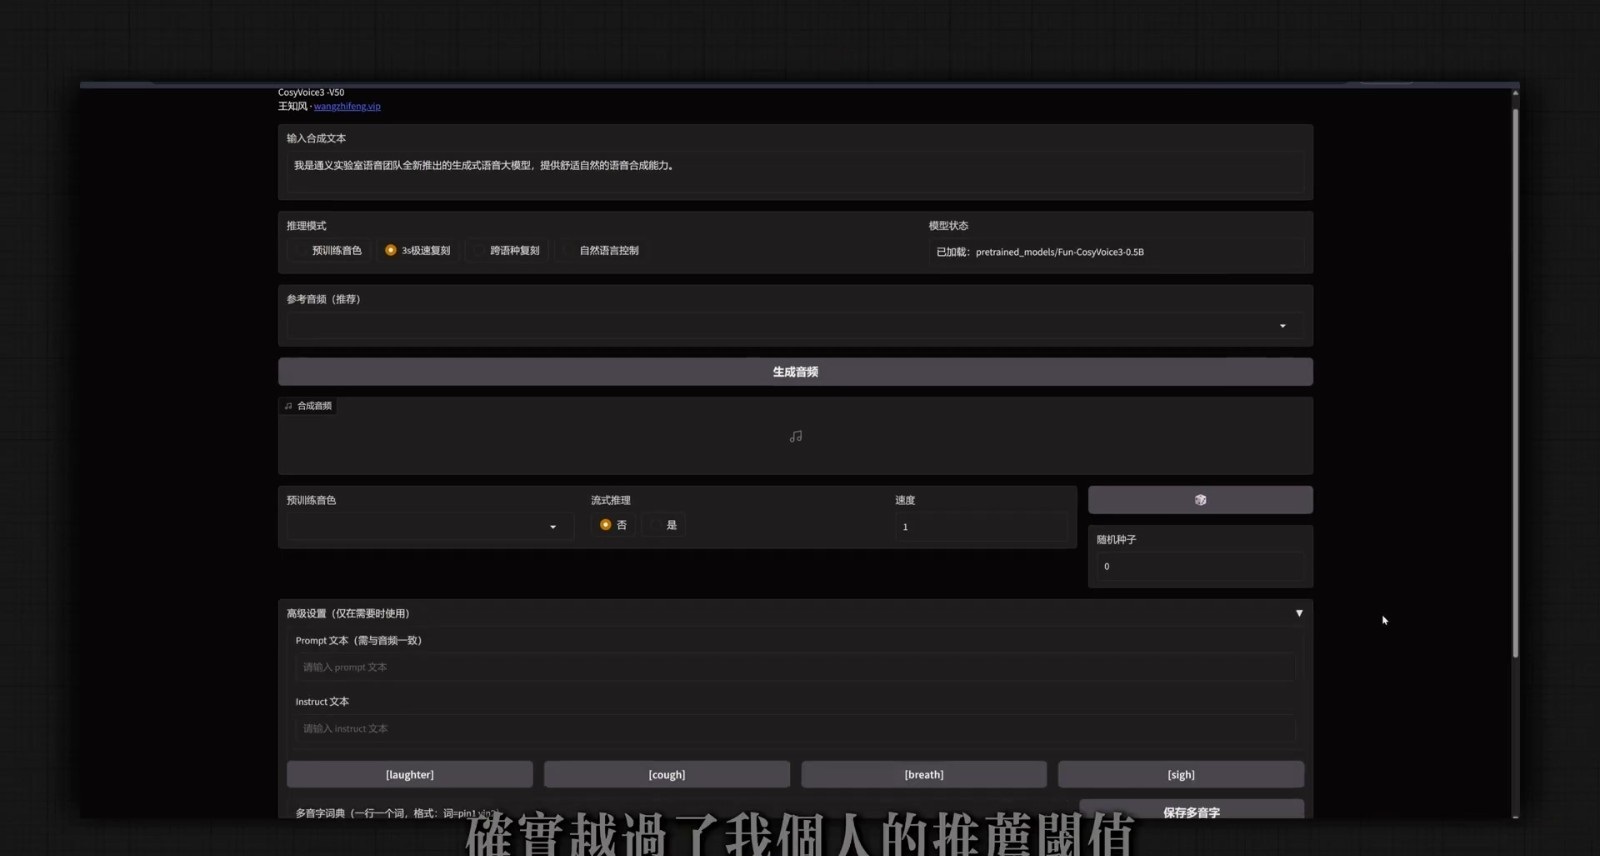Click the 保存多音字 button

point(1191,810)
